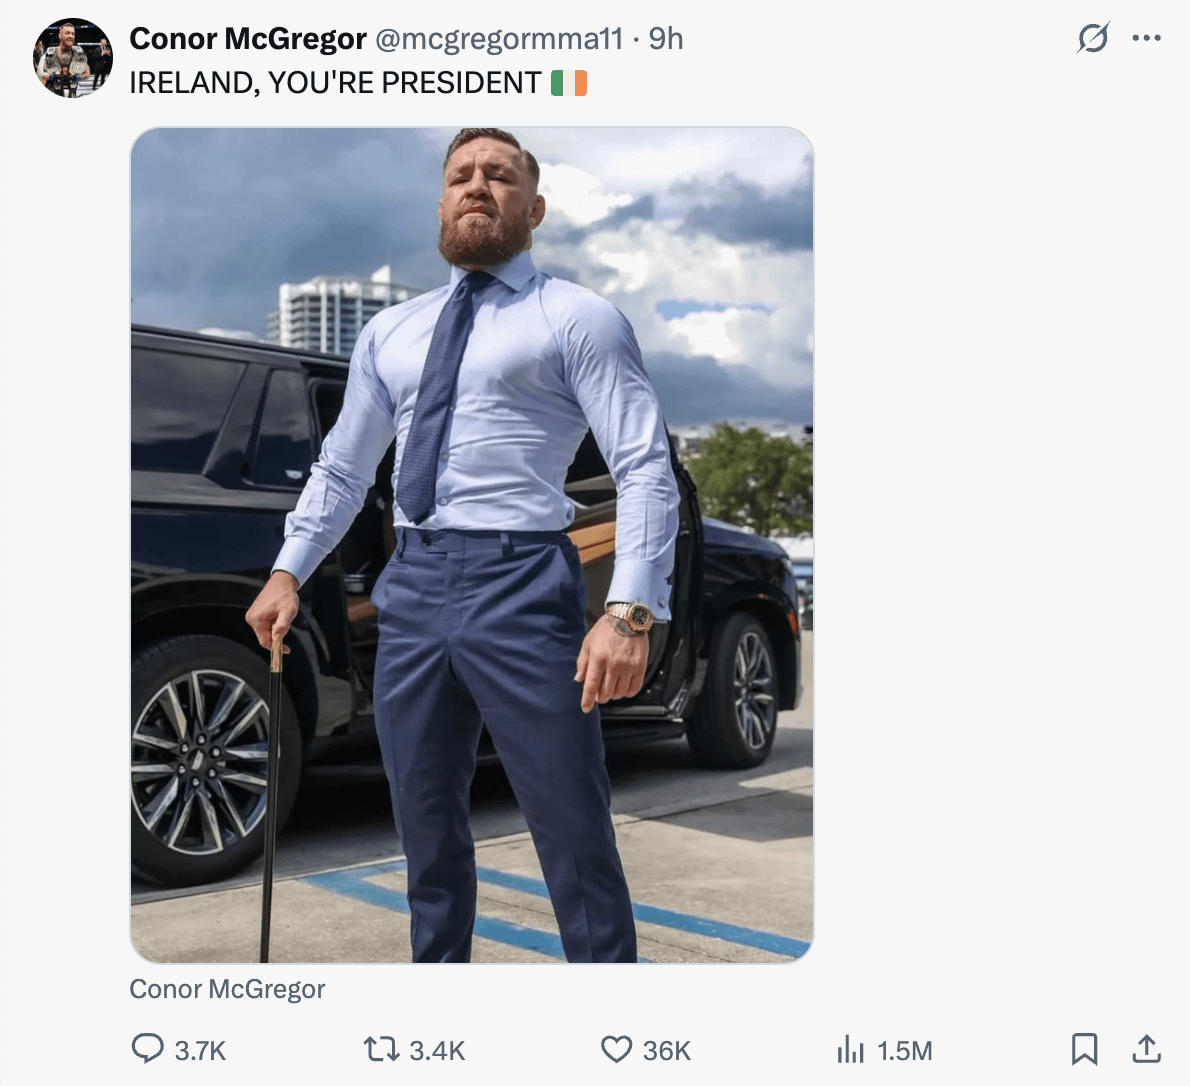This screenshot has height=1086, width=1190.
Task: Open Conor McGregor's profile avatar
Action: [x=72, y=58]
